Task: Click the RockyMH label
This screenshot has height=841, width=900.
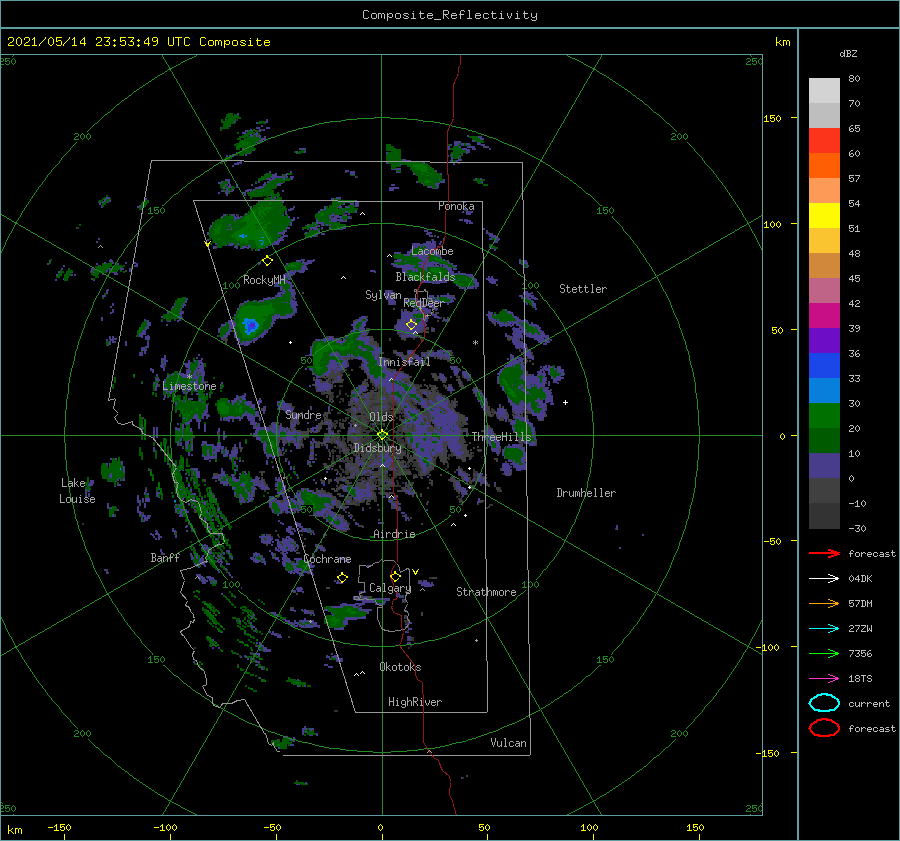Action: pos(264,280)
